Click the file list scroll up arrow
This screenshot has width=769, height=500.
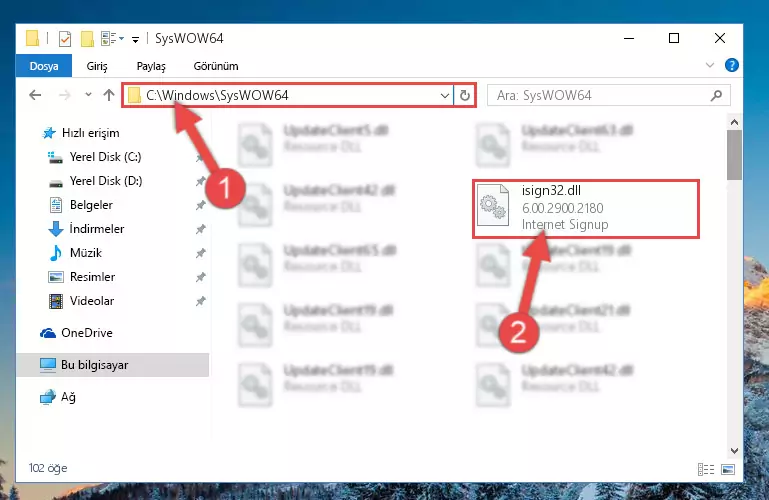point(734,122)
